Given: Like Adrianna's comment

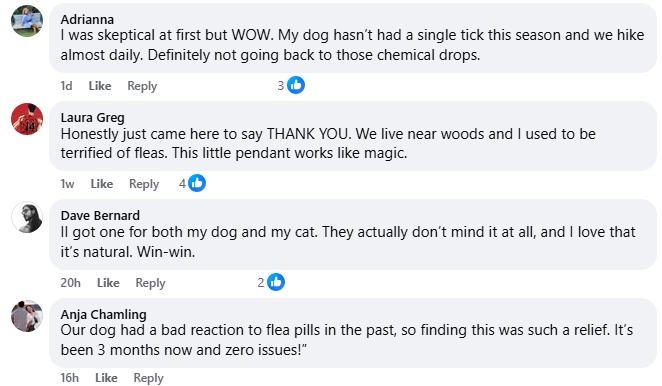Looking at the screenshot, I should pos(100,86).
